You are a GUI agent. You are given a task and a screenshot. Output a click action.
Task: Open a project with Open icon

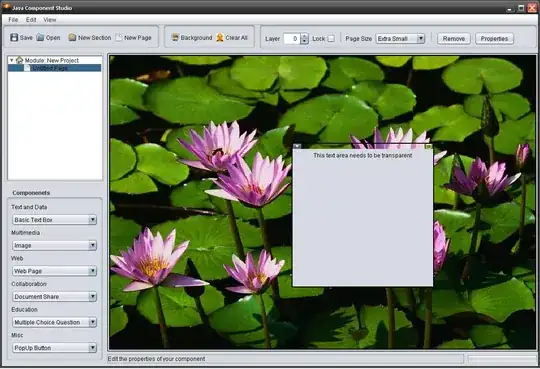pyautogui.click(x=40, y=37)
